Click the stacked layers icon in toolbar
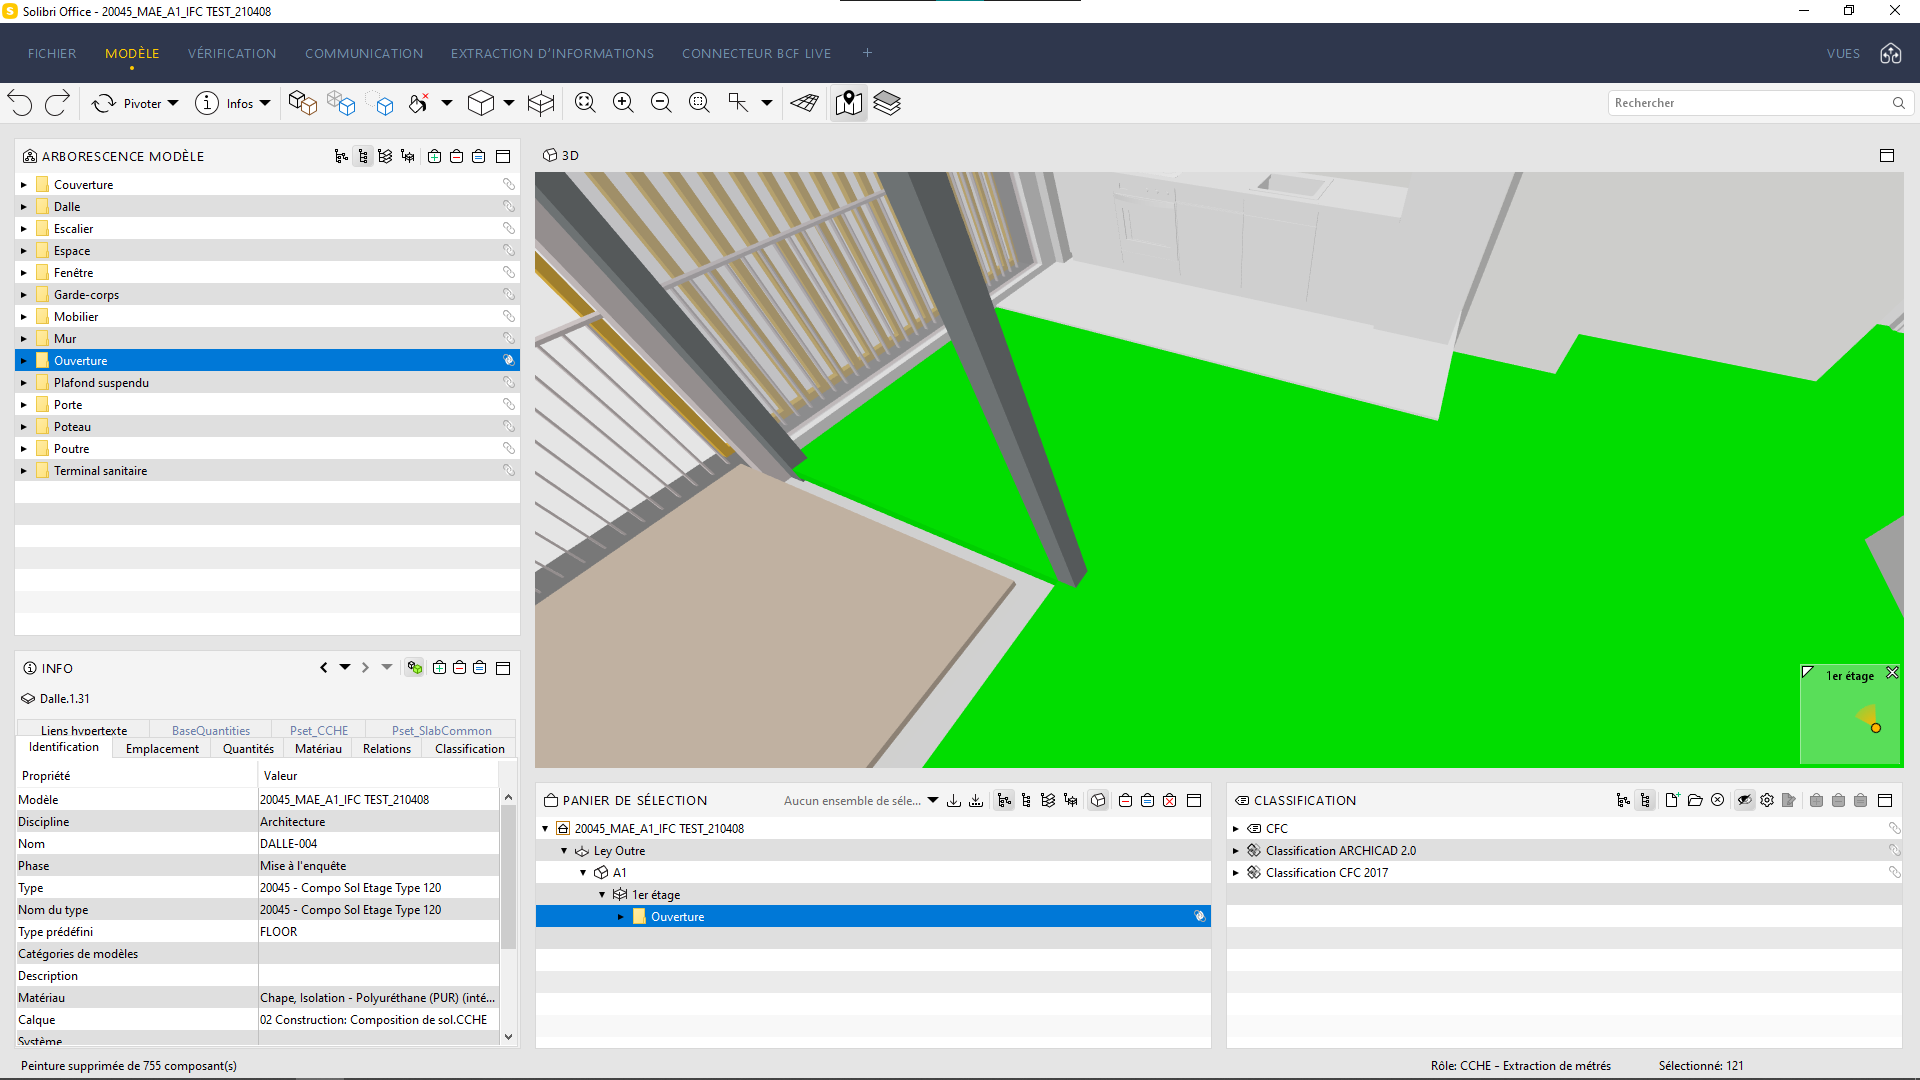Viewport: 1920px width, 1080px height. [887, 103]
